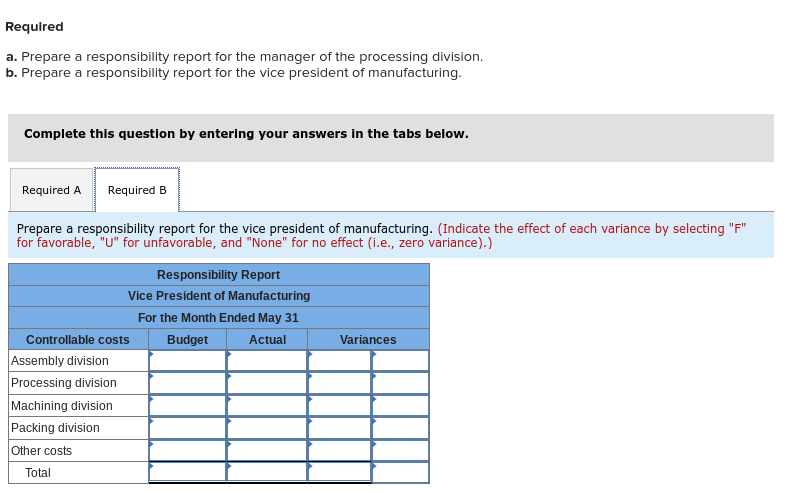Click Packing division variance amount cell
800x493 pixels.
339,428
